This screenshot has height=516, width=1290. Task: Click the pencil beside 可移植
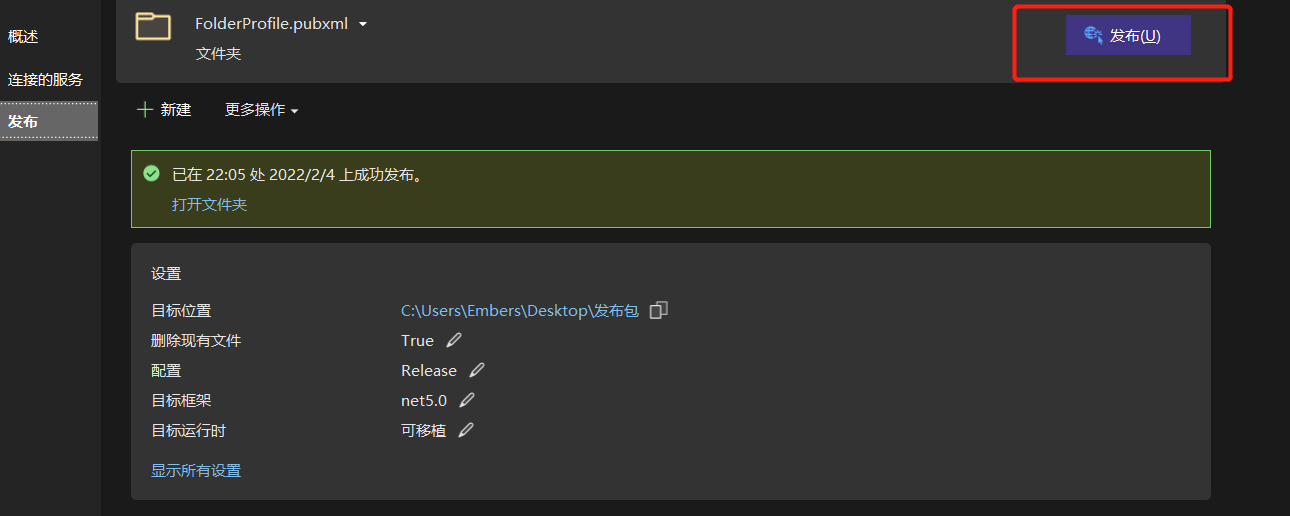point(466,431)
